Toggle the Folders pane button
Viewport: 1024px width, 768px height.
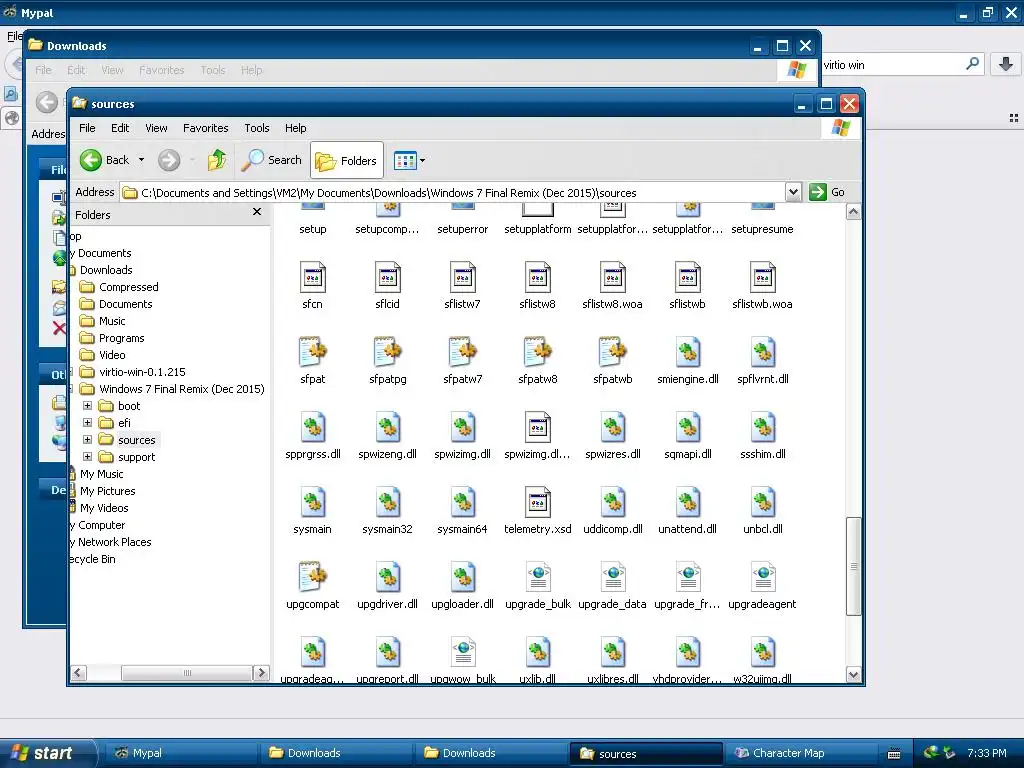(346, 160)
